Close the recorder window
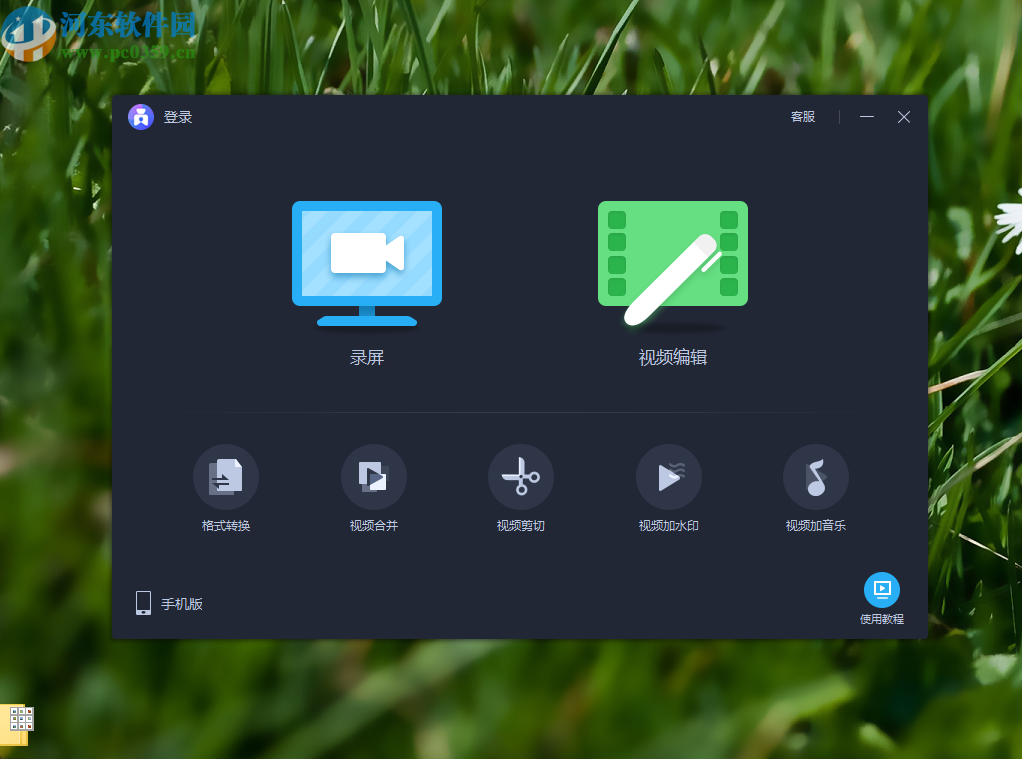This screenshot has width=1022, height=759. [x=903, y=117]
